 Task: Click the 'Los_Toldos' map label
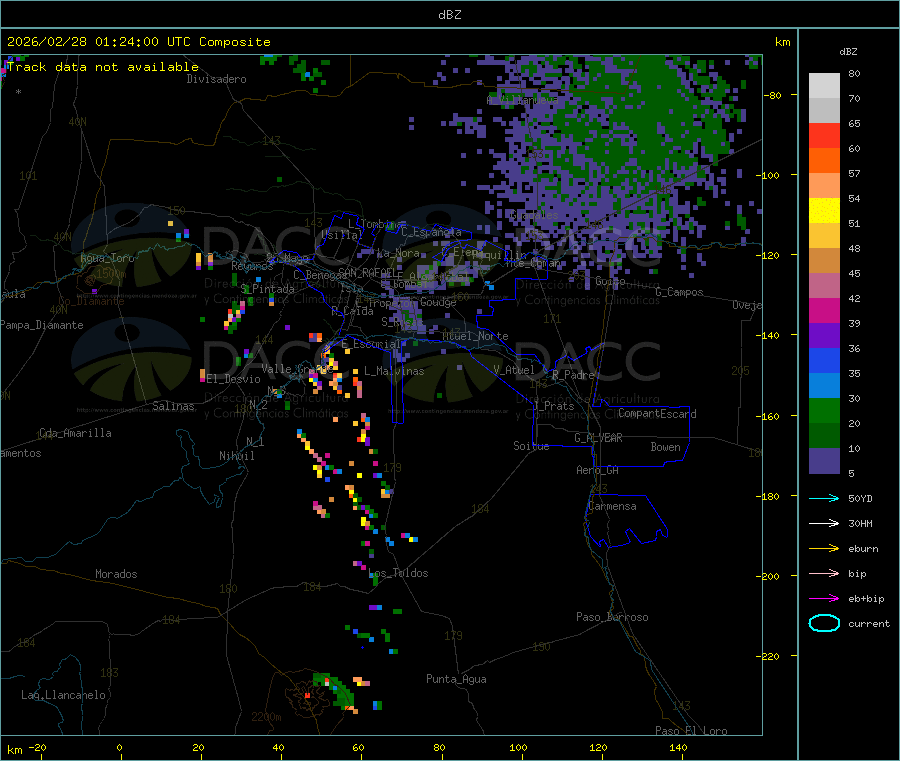pos(398,573)
